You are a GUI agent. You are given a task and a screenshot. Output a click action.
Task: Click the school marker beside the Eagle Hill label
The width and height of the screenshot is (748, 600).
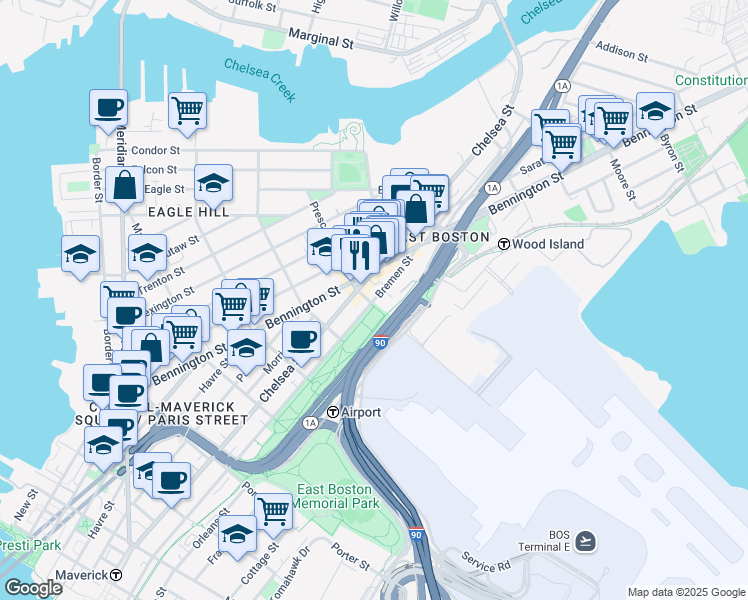(x=214, y=187)
